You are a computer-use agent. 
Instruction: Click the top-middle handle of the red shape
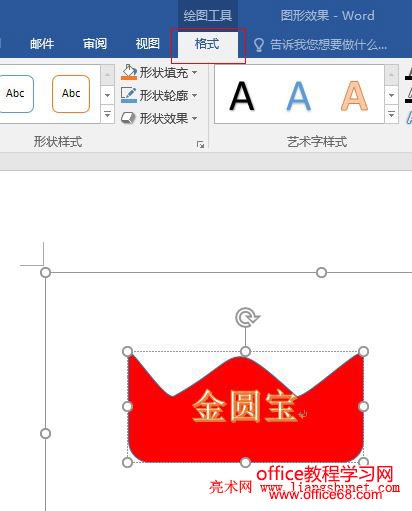tap(245, 351)
